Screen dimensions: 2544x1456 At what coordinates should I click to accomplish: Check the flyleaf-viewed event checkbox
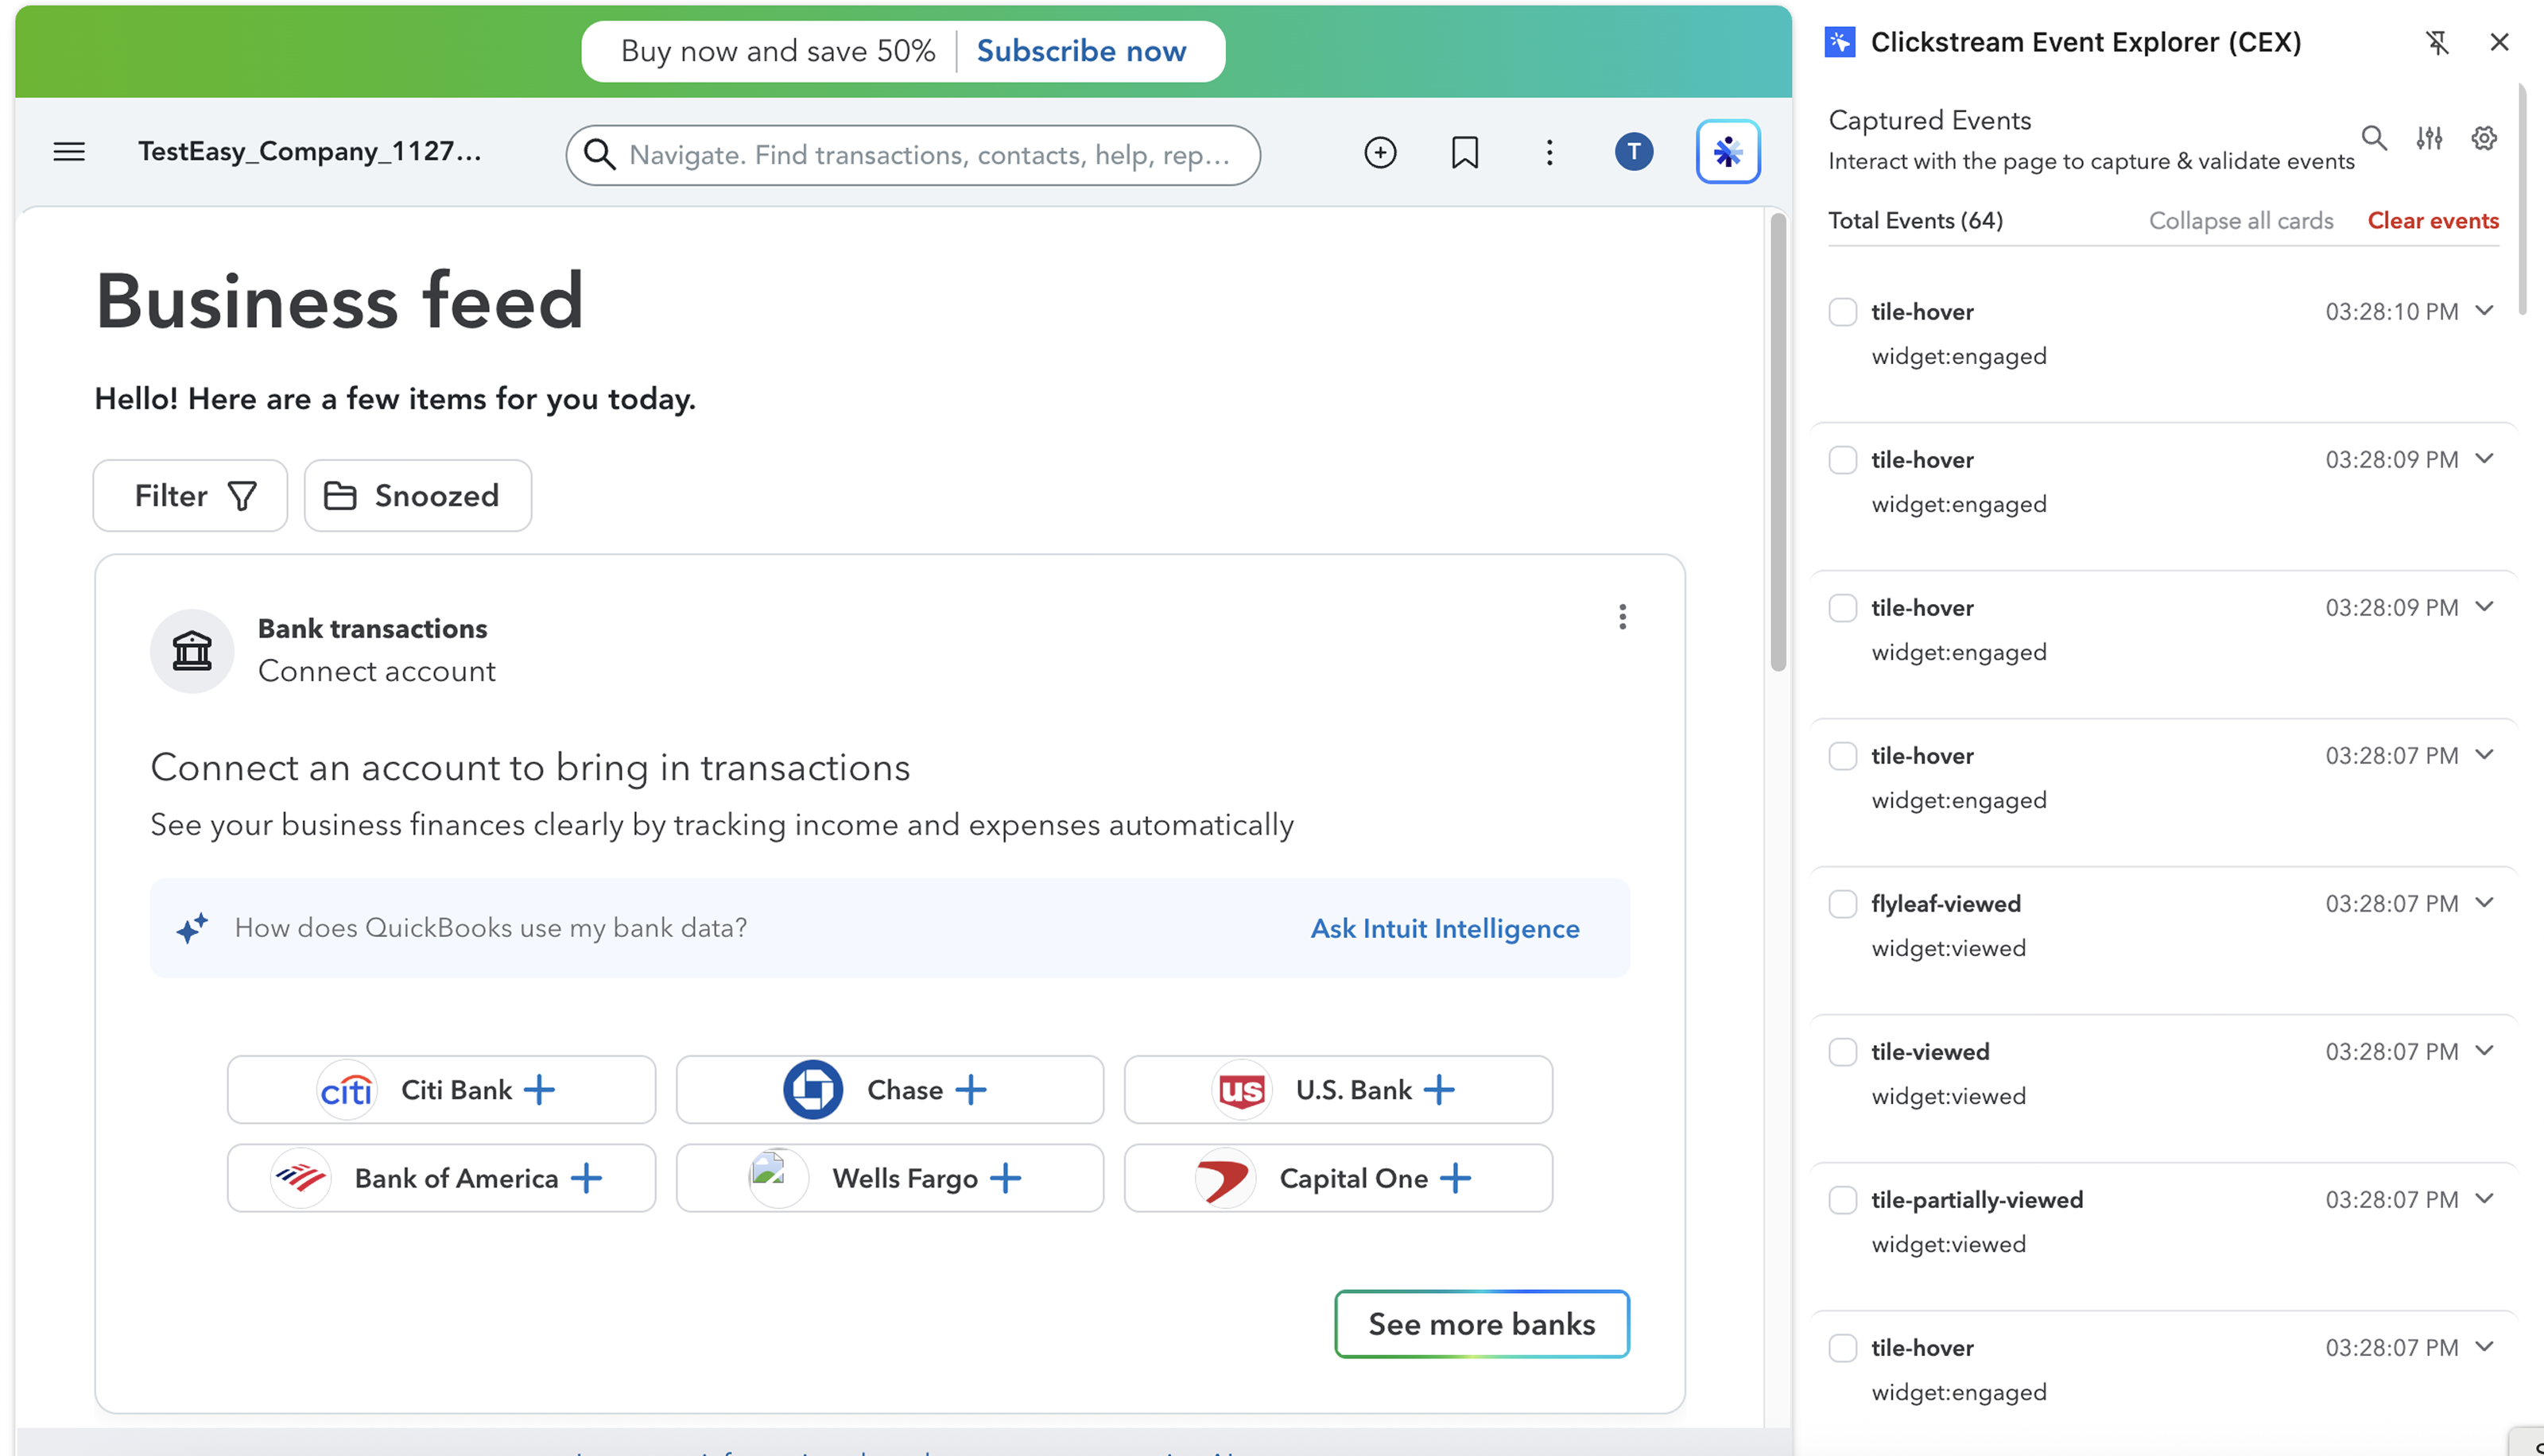pos(1843,904)
